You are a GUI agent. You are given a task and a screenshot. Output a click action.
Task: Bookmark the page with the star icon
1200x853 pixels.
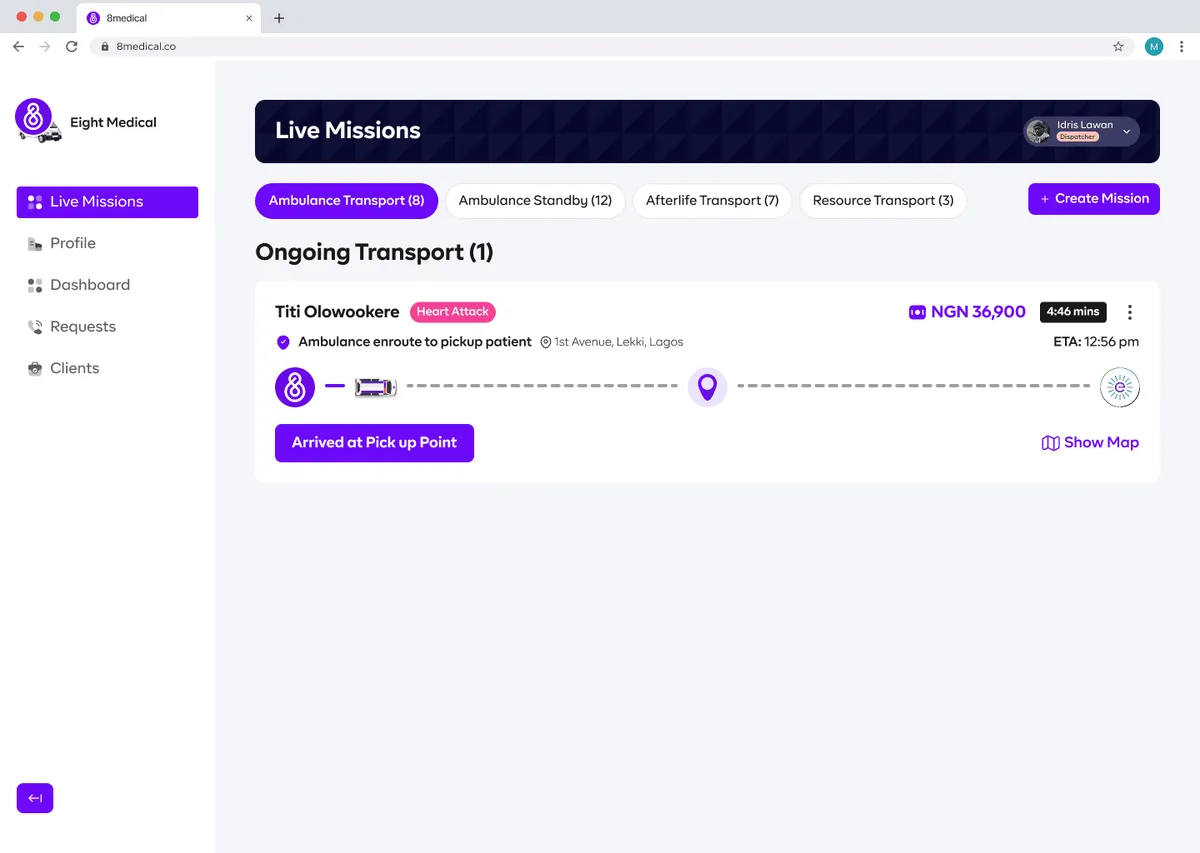[1118, 47]
